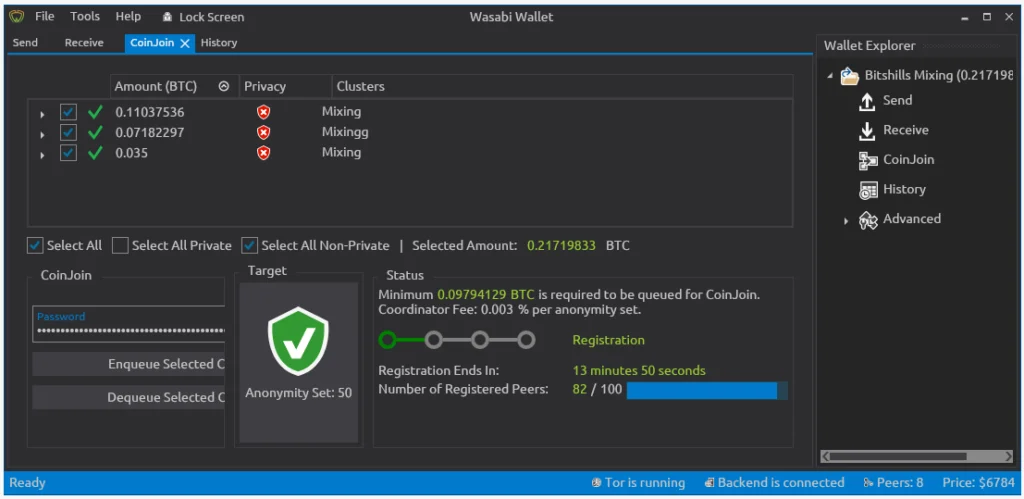Image resolution: width=1024 pixels, height=499 pixels.
Task: Click the green checkmark beside 0.11037536
Action: [x=95, y=112]
